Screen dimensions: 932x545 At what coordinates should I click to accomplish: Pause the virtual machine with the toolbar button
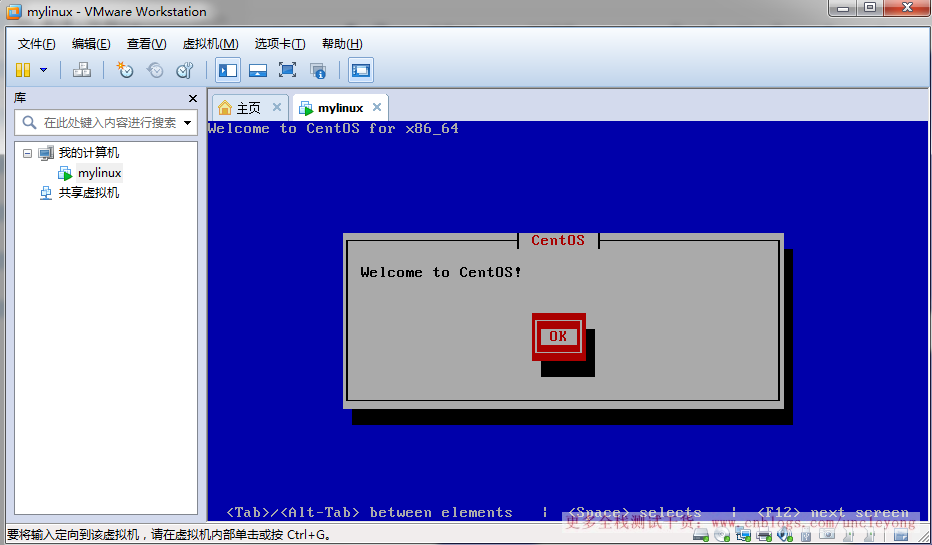(23, 70)
